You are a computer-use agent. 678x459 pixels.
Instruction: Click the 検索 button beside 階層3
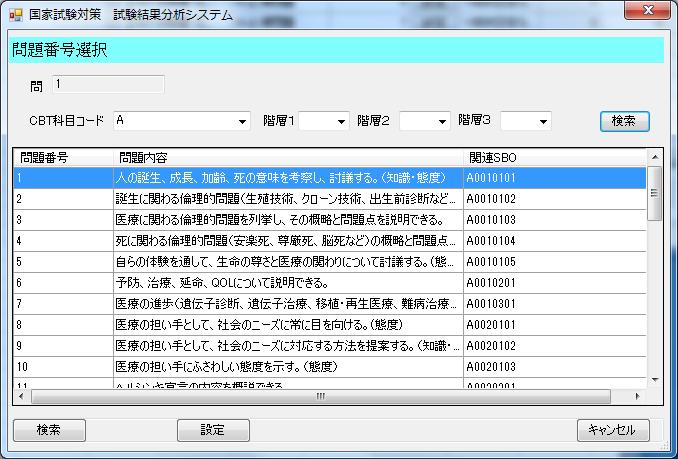coord(624,121)
